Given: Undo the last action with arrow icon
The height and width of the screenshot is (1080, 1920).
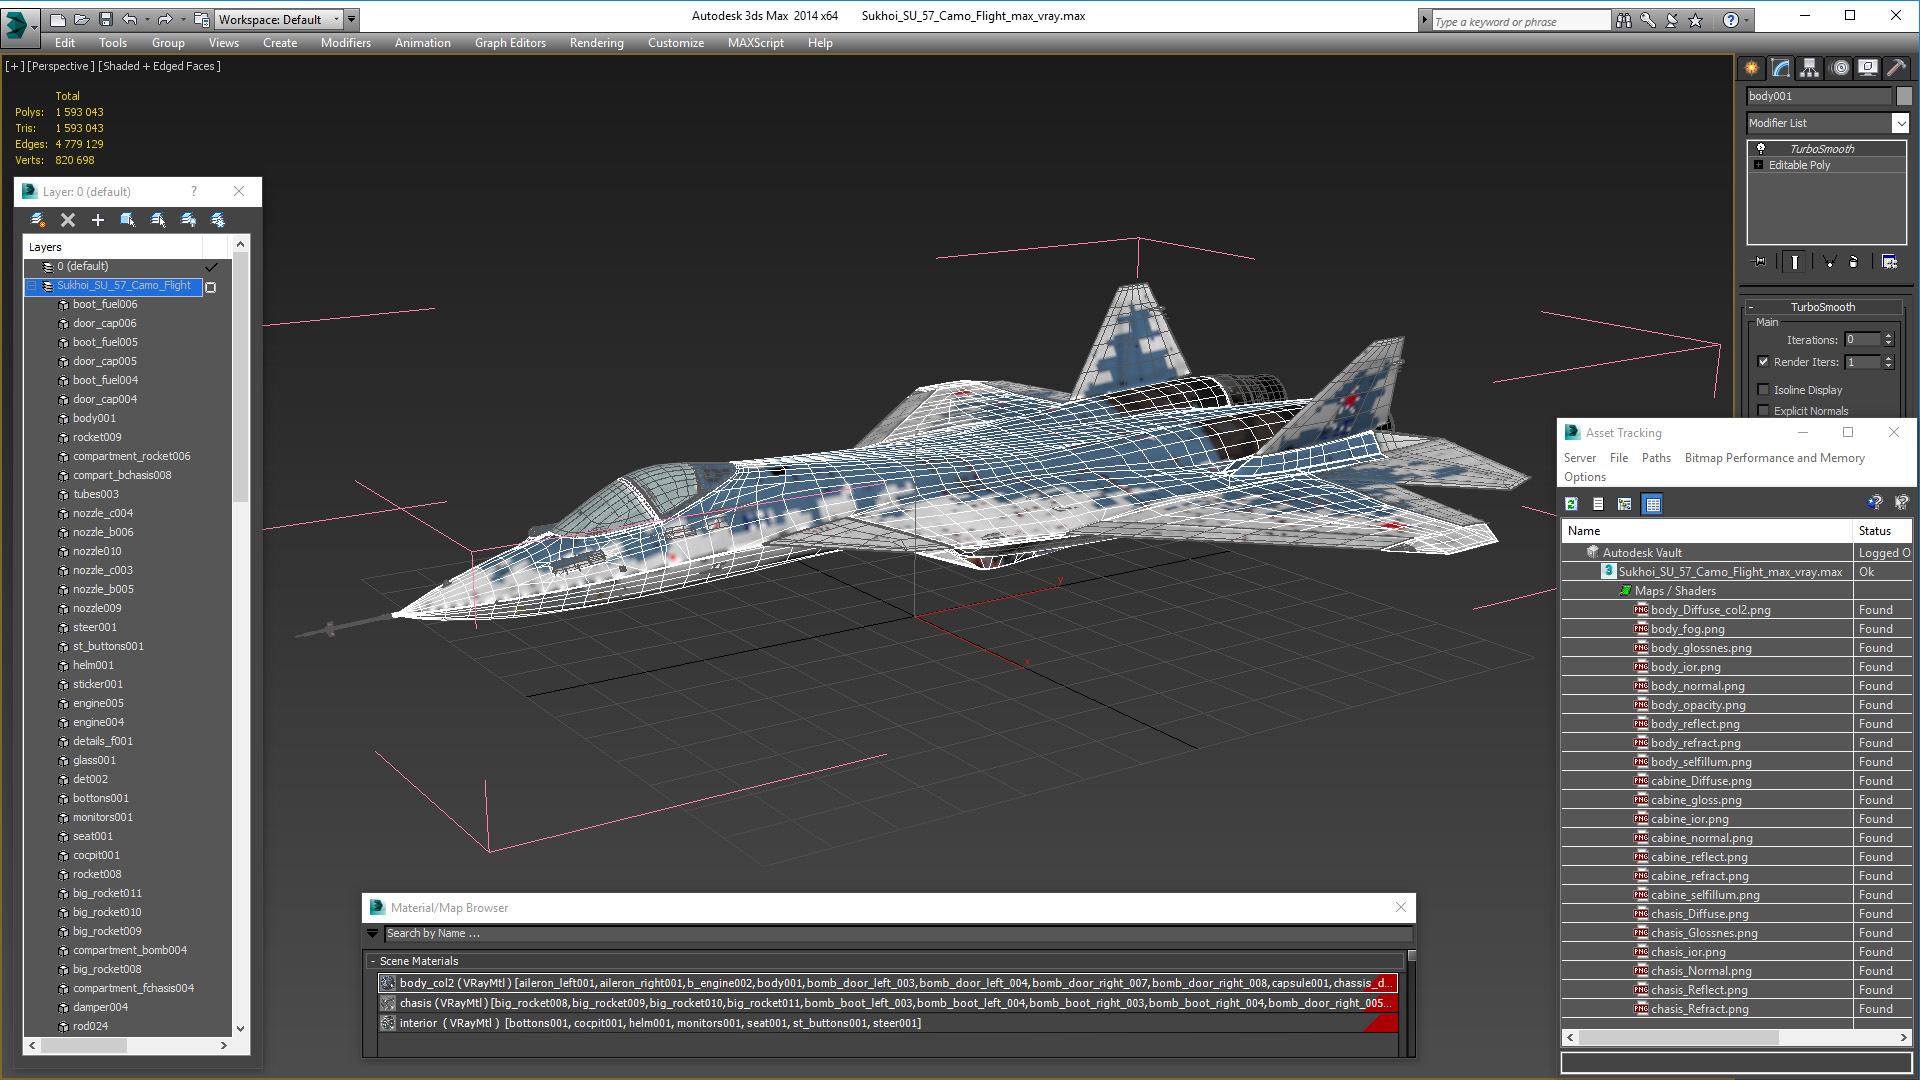Looking at the screenshot, I should point(129,19).
